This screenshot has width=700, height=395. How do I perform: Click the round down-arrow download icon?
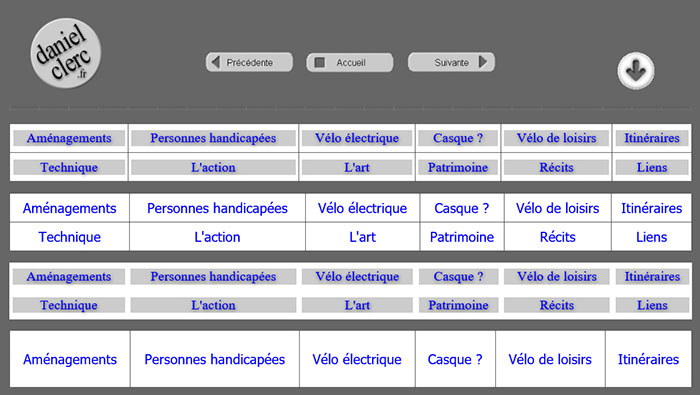636,71
